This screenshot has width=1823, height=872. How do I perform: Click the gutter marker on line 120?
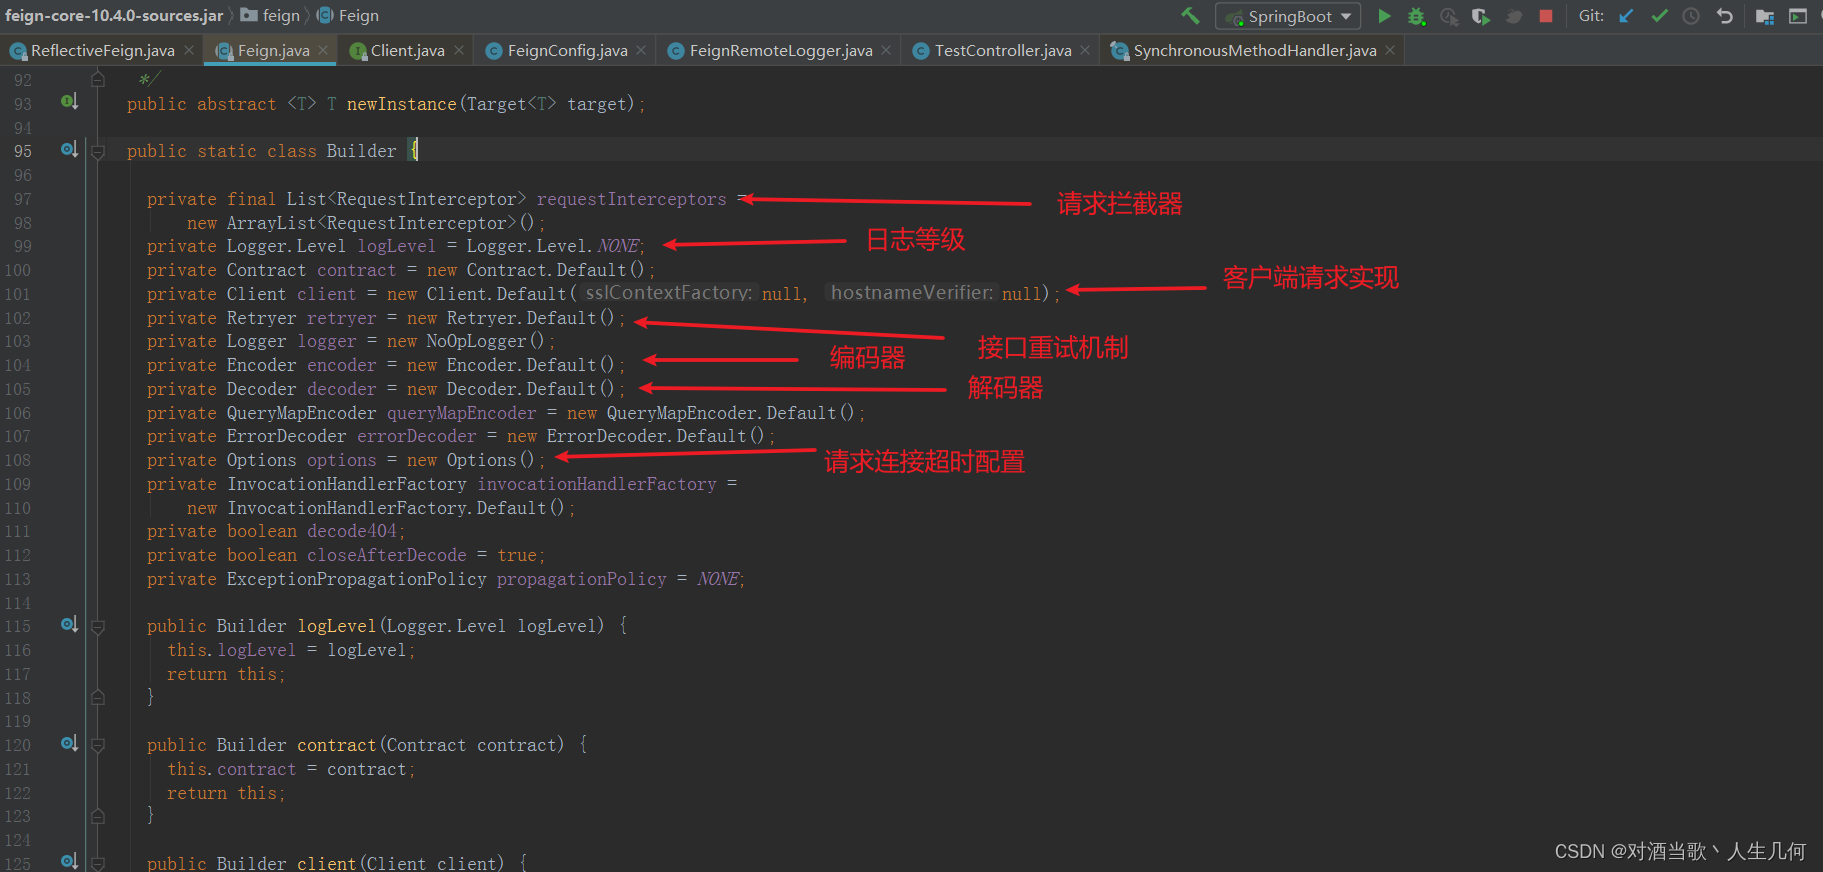69,744
